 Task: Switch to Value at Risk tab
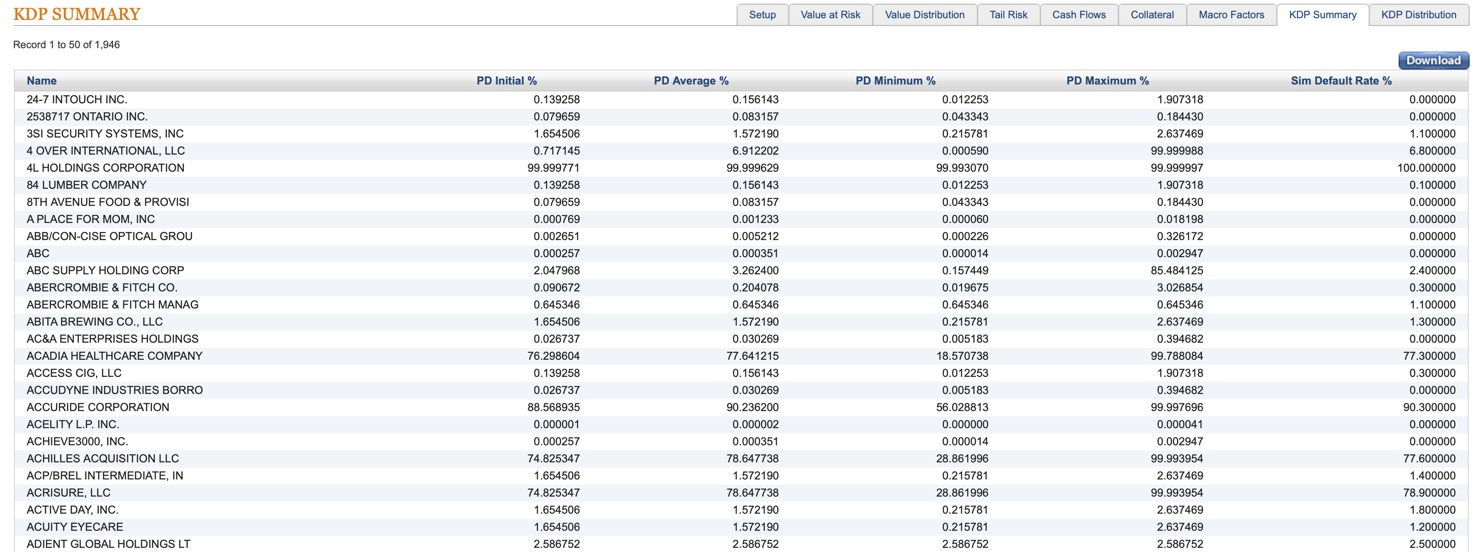pos(830,15)
